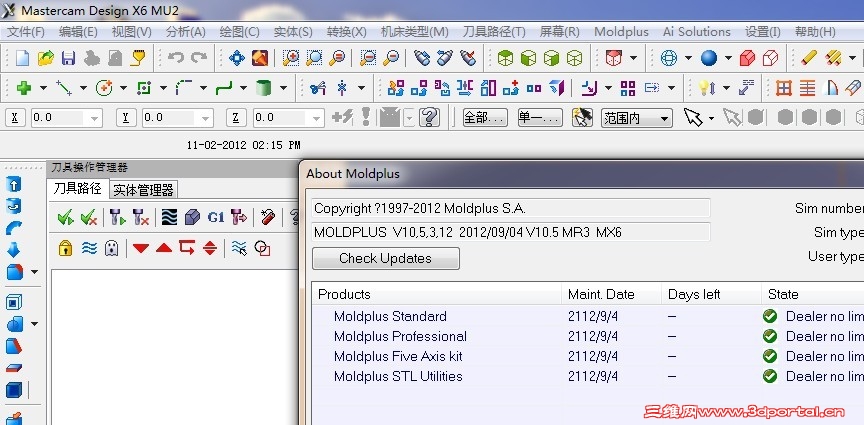Click the blue shaded sphere icon
864x425 pixels.
click(x=709, y=58)
